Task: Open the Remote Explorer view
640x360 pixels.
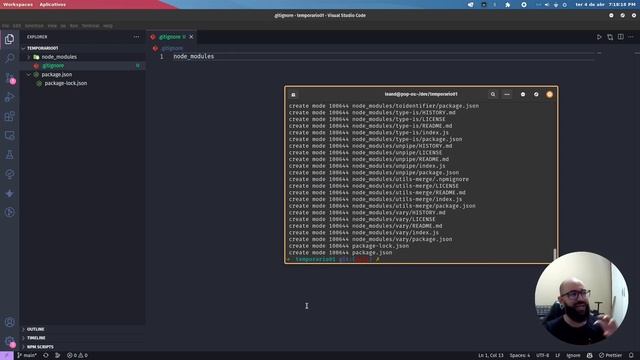Action: click(9, 136)
